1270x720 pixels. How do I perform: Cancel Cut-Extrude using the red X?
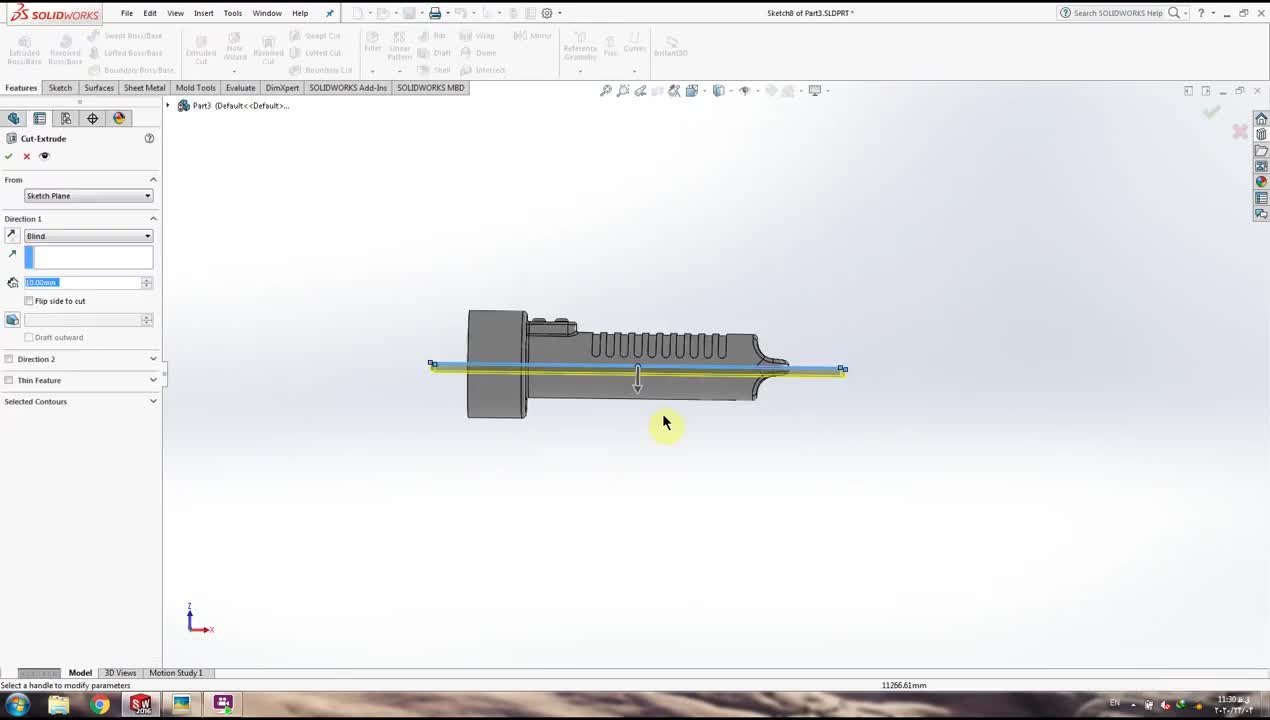point(27,156)
